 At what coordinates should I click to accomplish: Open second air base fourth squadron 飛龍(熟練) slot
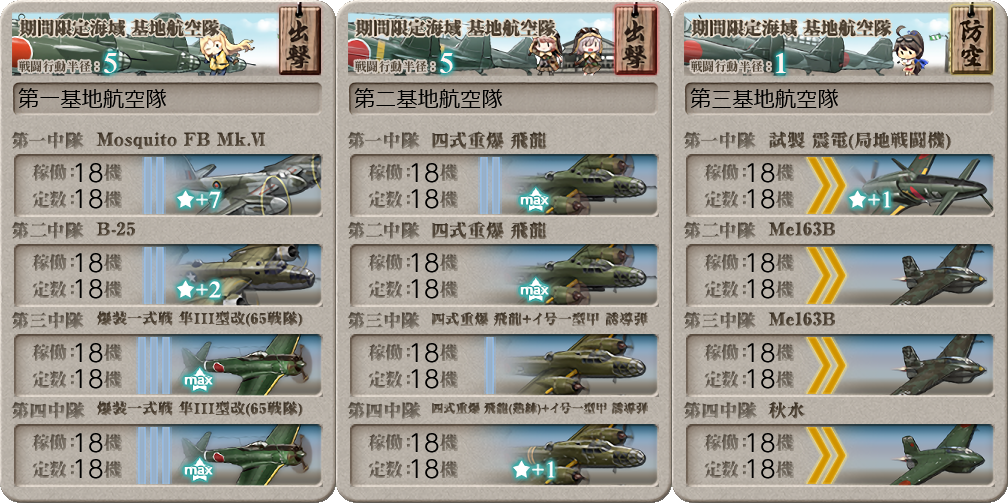[503, 455]
